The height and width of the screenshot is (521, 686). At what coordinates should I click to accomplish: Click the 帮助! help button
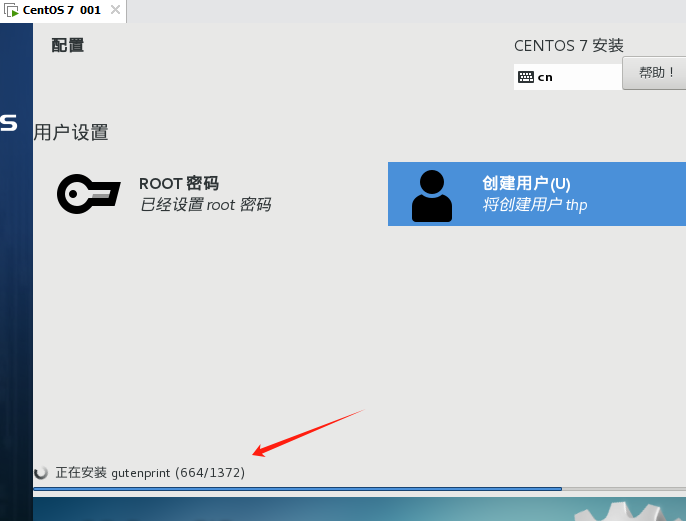click(654, 73)
